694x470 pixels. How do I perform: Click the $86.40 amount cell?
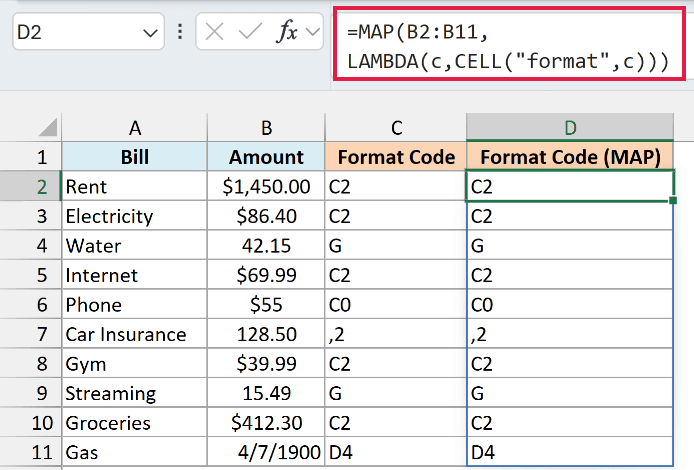tap(266, 216)
